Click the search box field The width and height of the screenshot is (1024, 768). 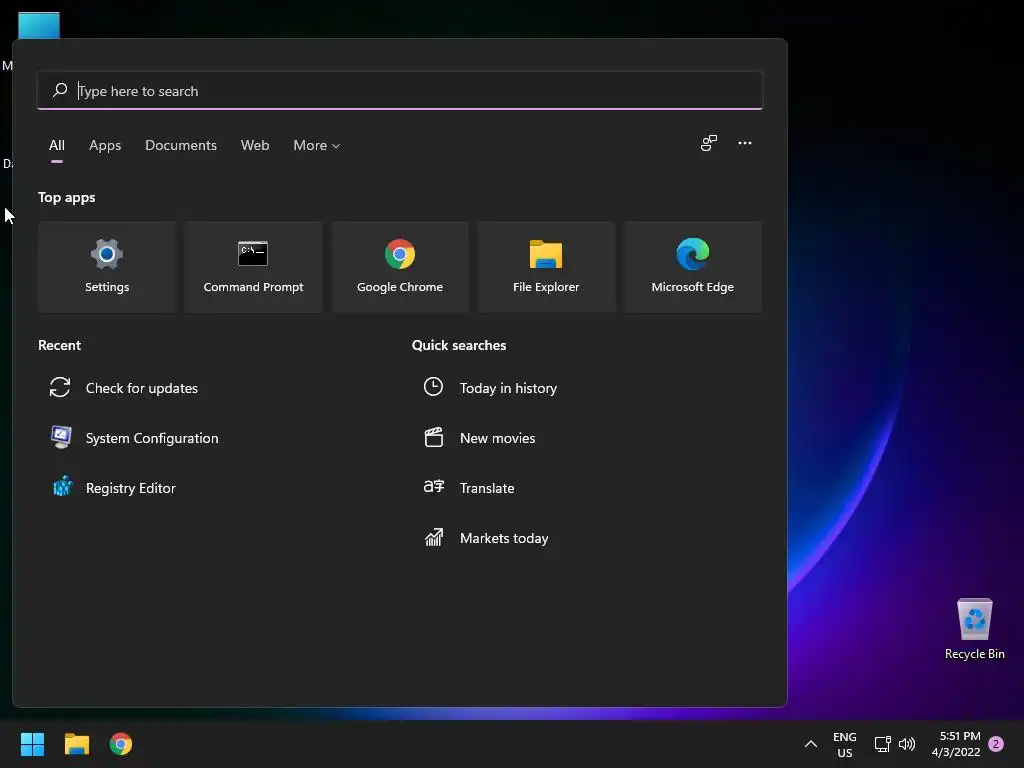(x=400, y=90)
